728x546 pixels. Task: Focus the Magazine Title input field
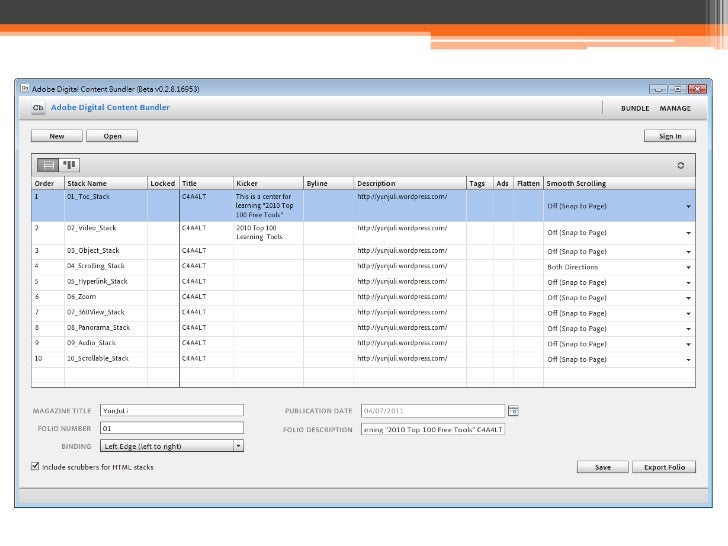click(172, 410)
